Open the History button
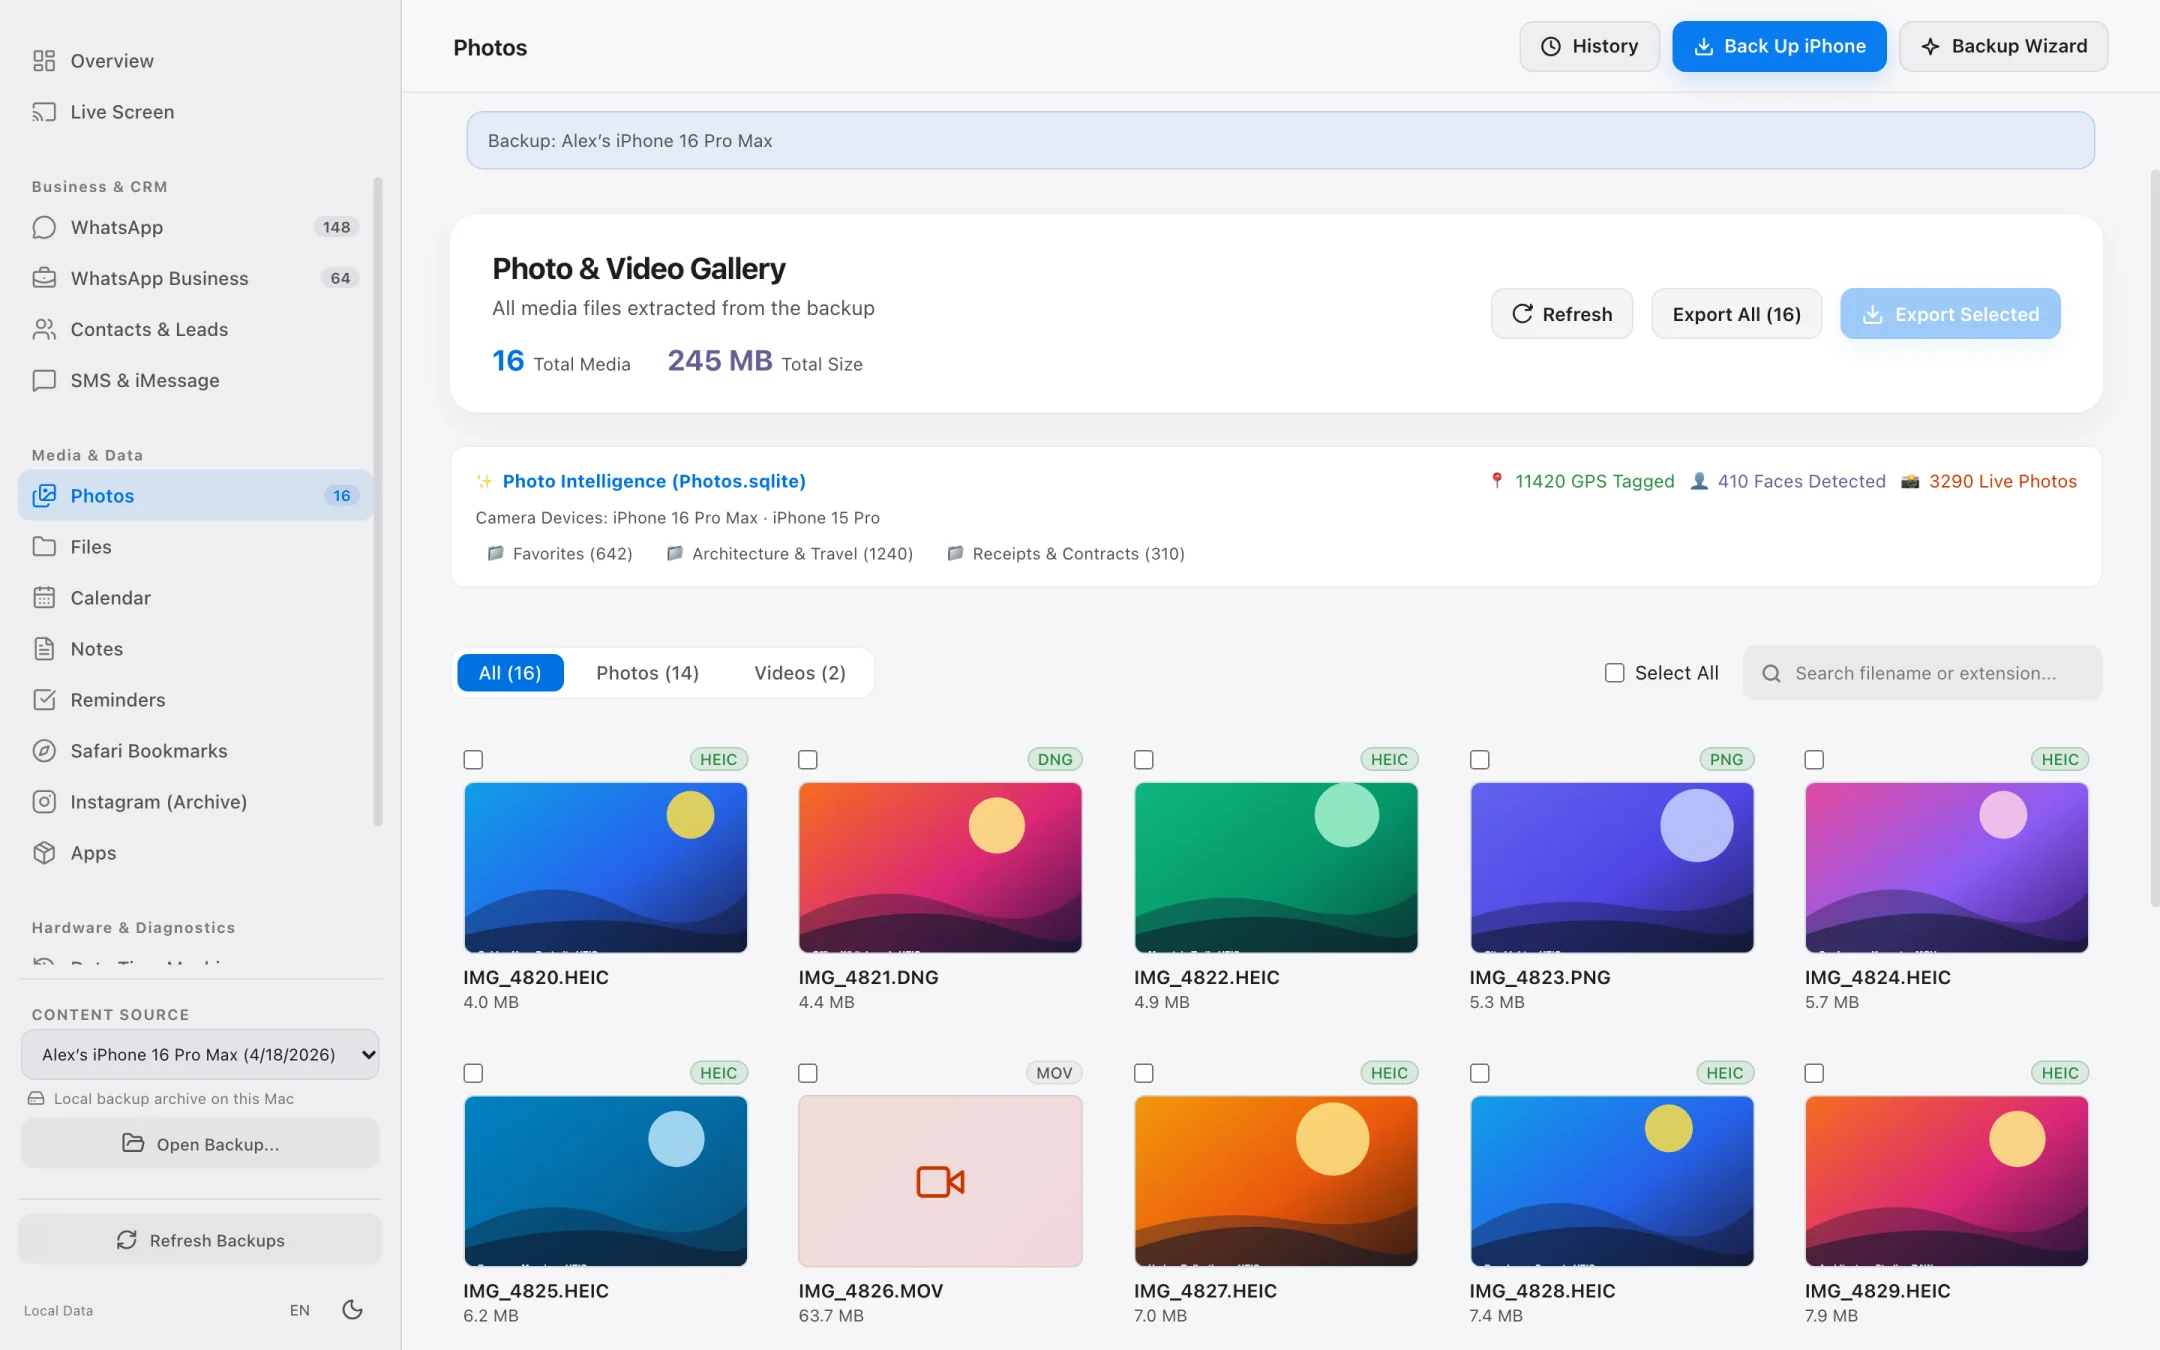The image size is (2160, 1350). click(x=1589, y=46)
